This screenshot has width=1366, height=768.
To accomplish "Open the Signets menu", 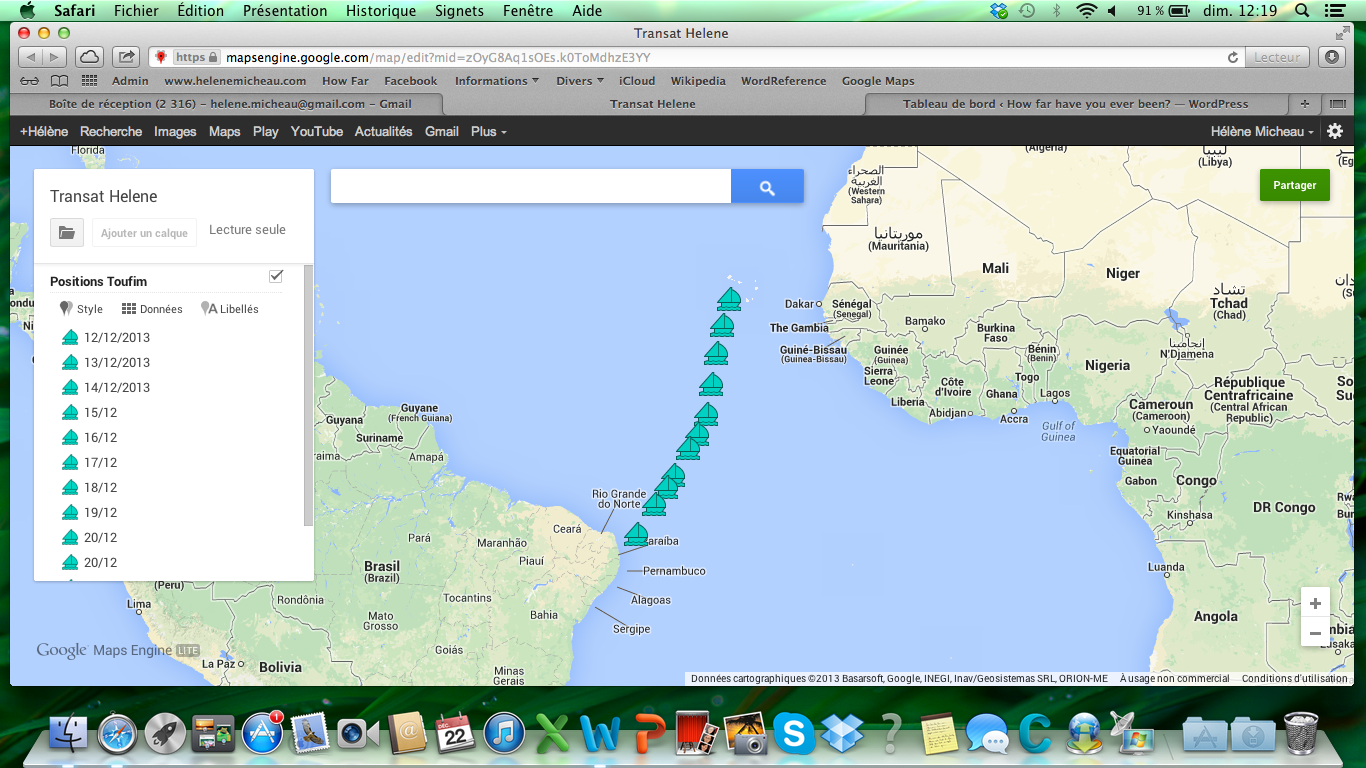I will [459, 11].
